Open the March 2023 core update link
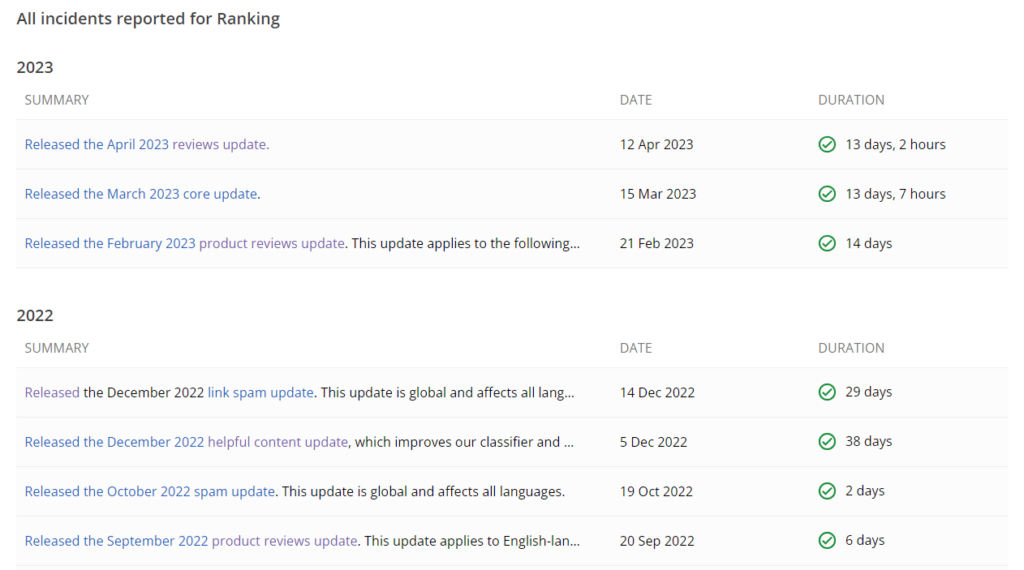 tap(141, 194)
